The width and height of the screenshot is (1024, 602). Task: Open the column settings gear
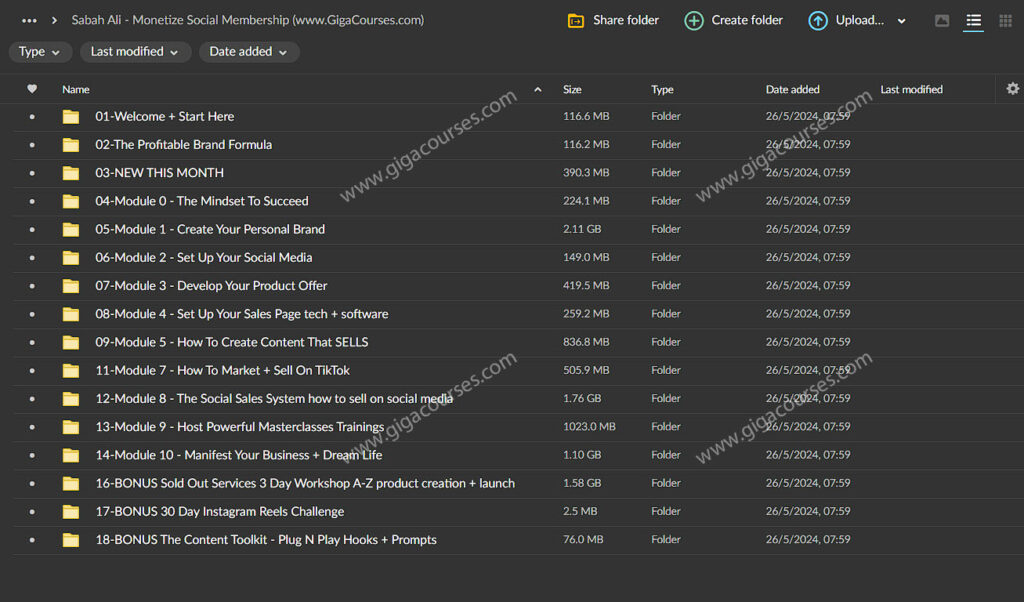1012,88
